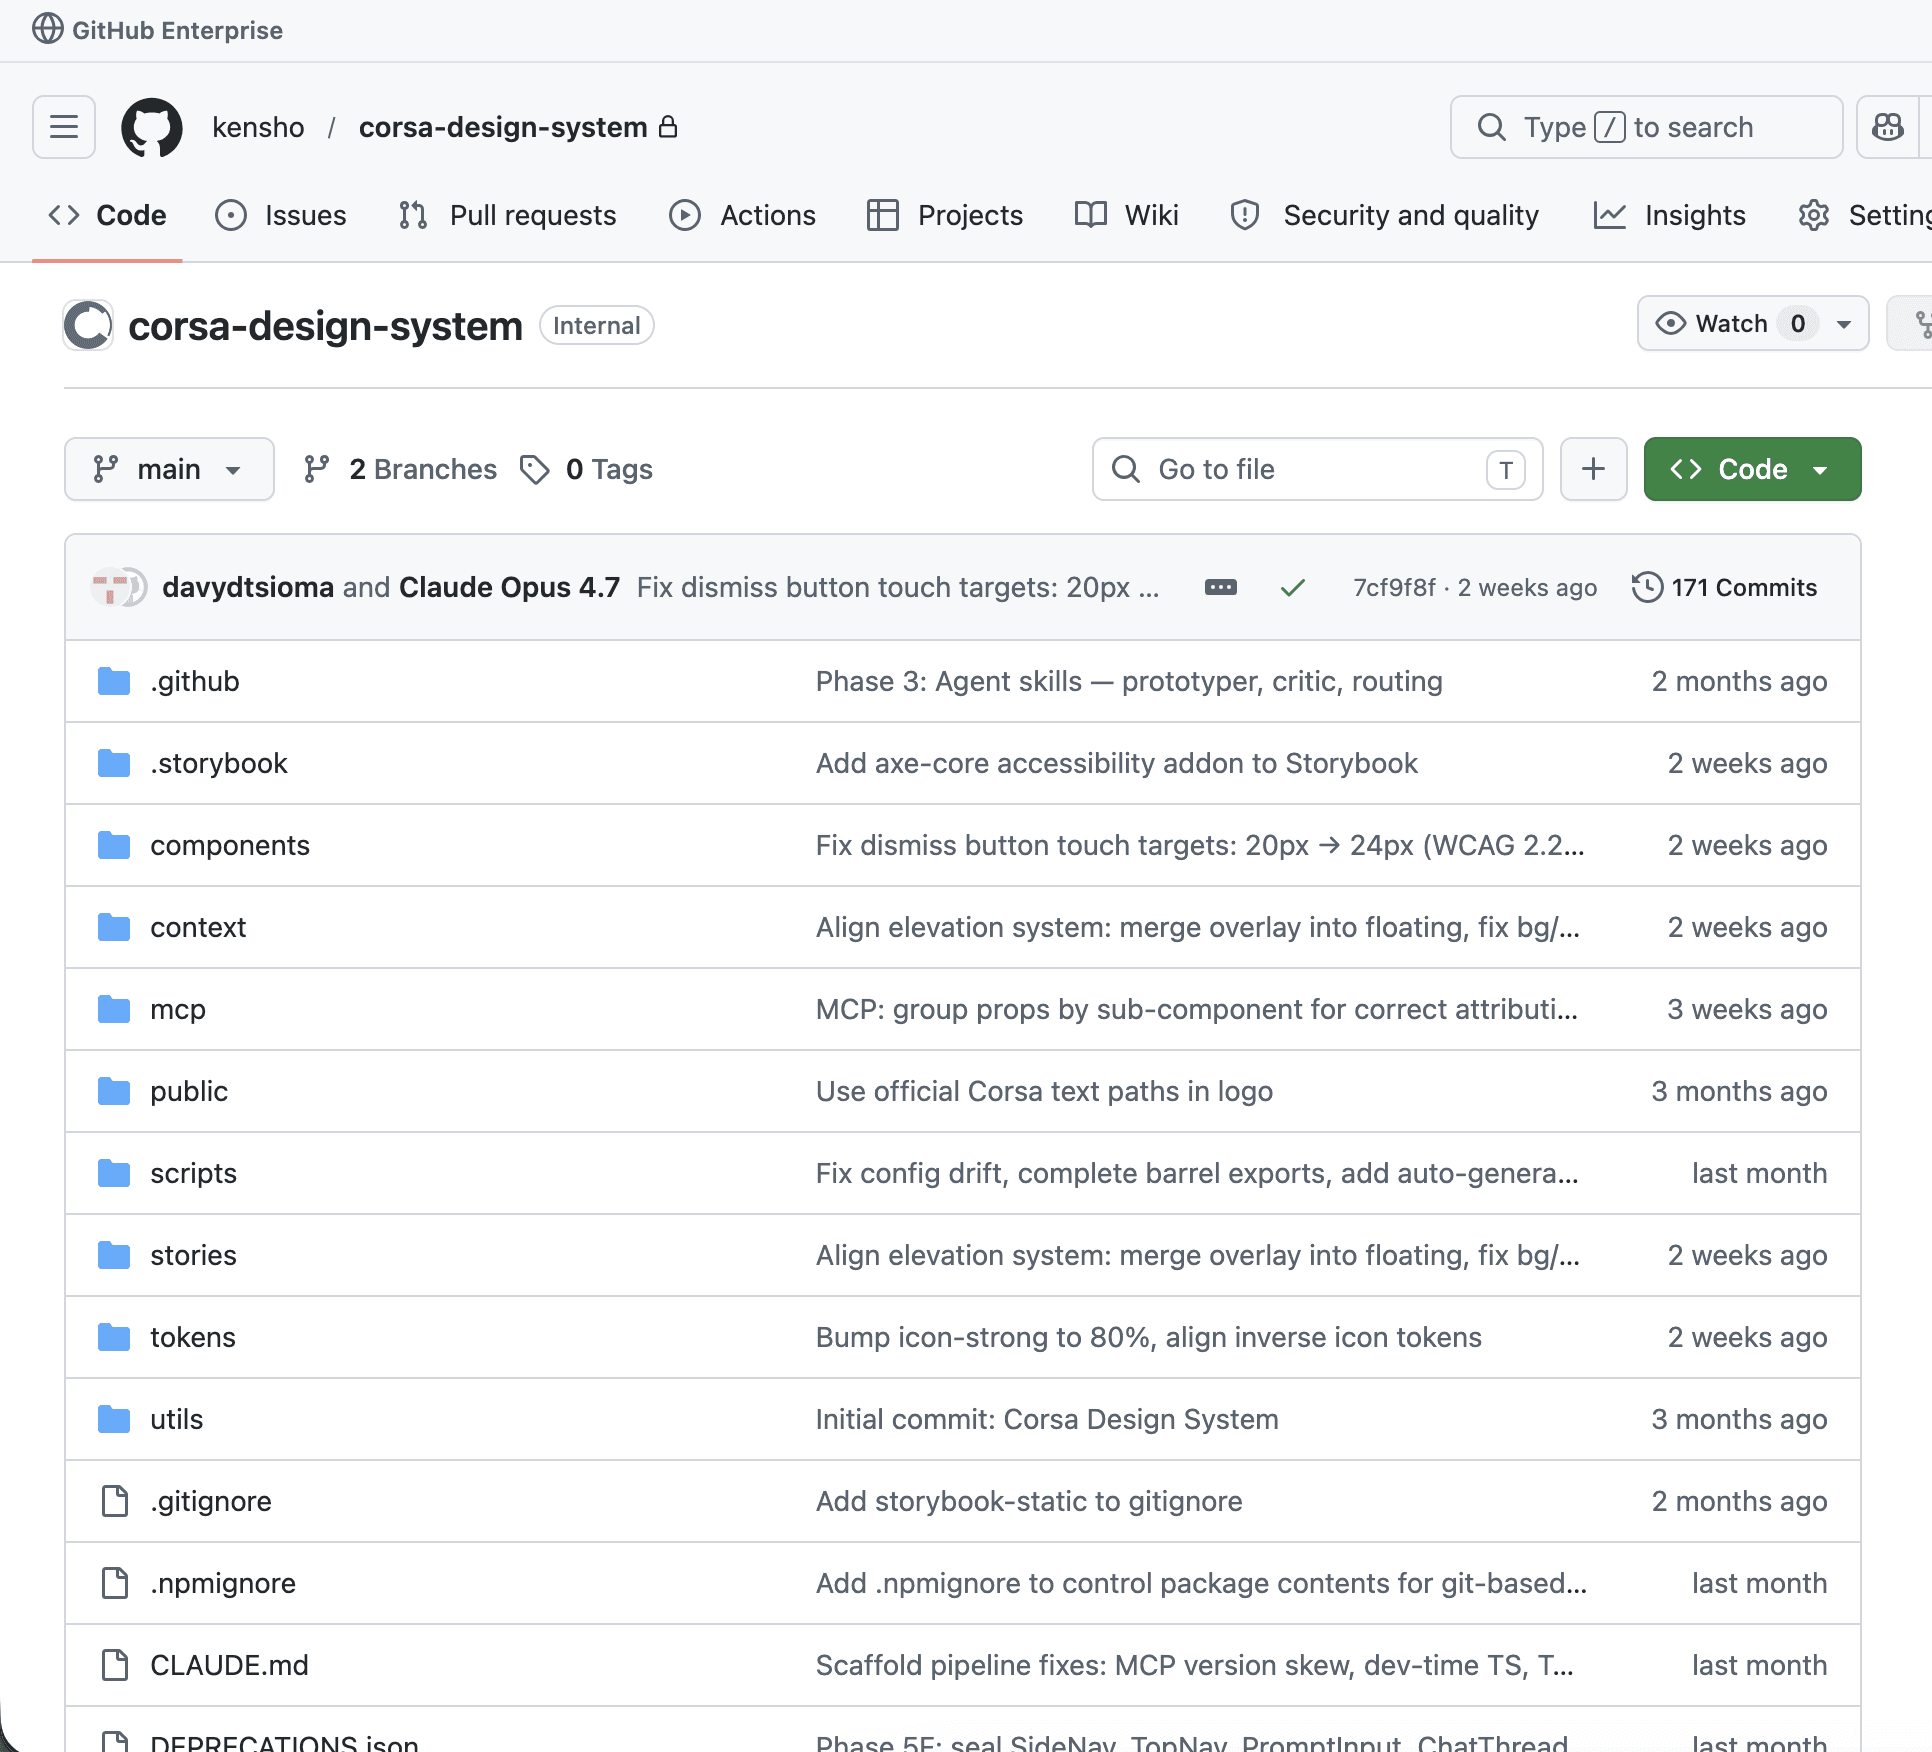Open the .github folder icon

114,681
